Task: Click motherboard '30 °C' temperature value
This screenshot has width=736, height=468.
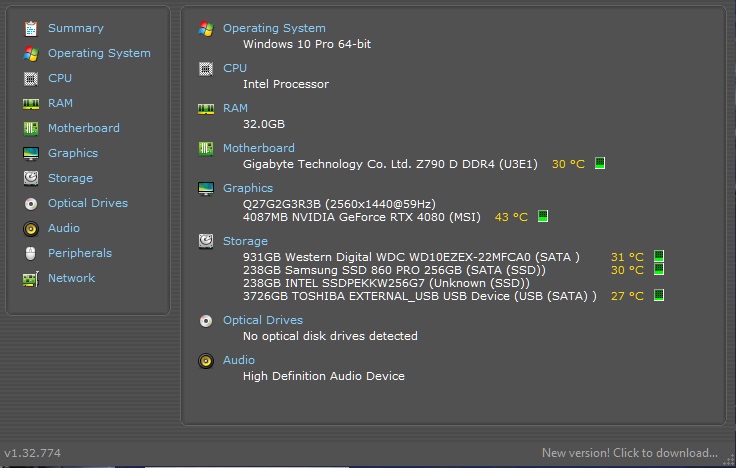Action: (568, 164)
